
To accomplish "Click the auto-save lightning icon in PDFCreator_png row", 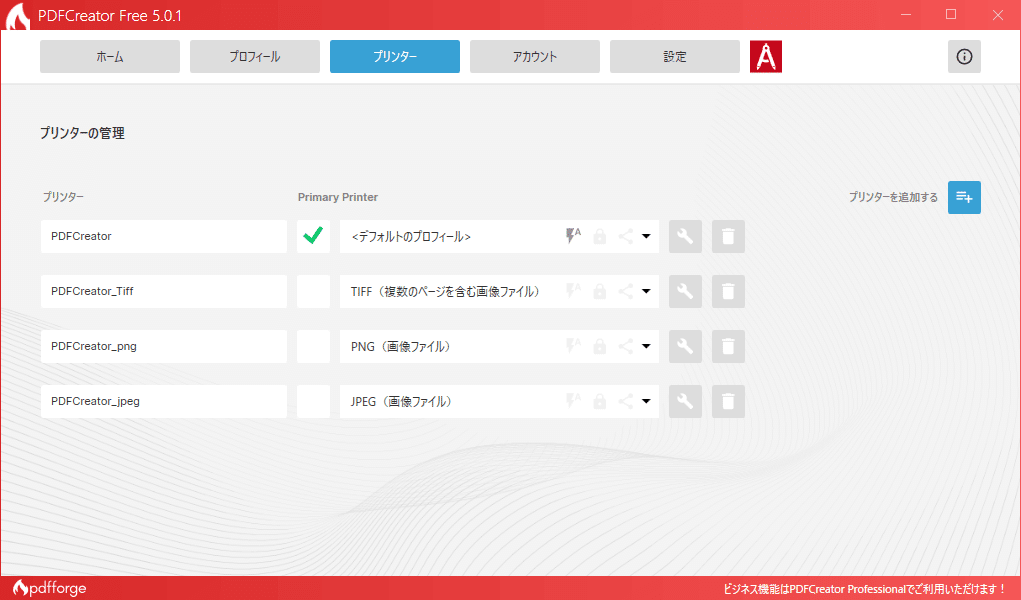I will [573, 346].
